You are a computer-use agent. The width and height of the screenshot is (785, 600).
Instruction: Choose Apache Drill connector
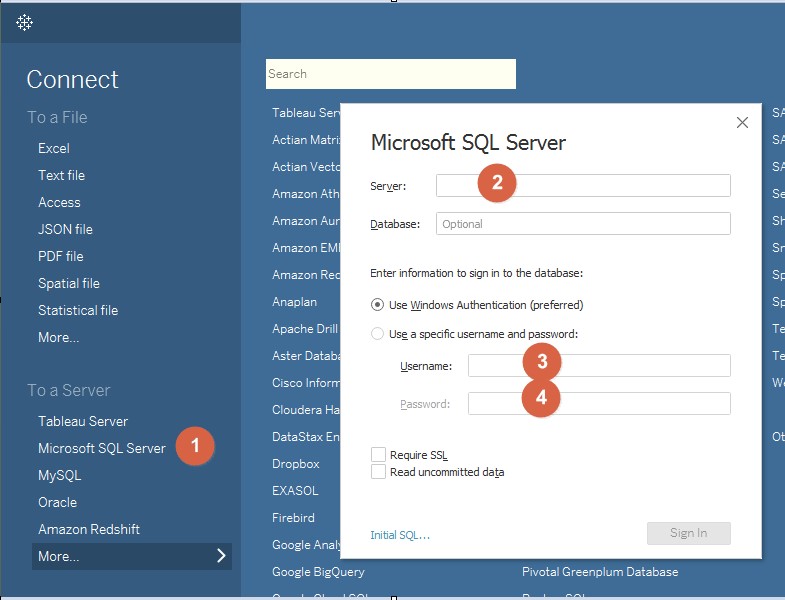pos(305,329)
